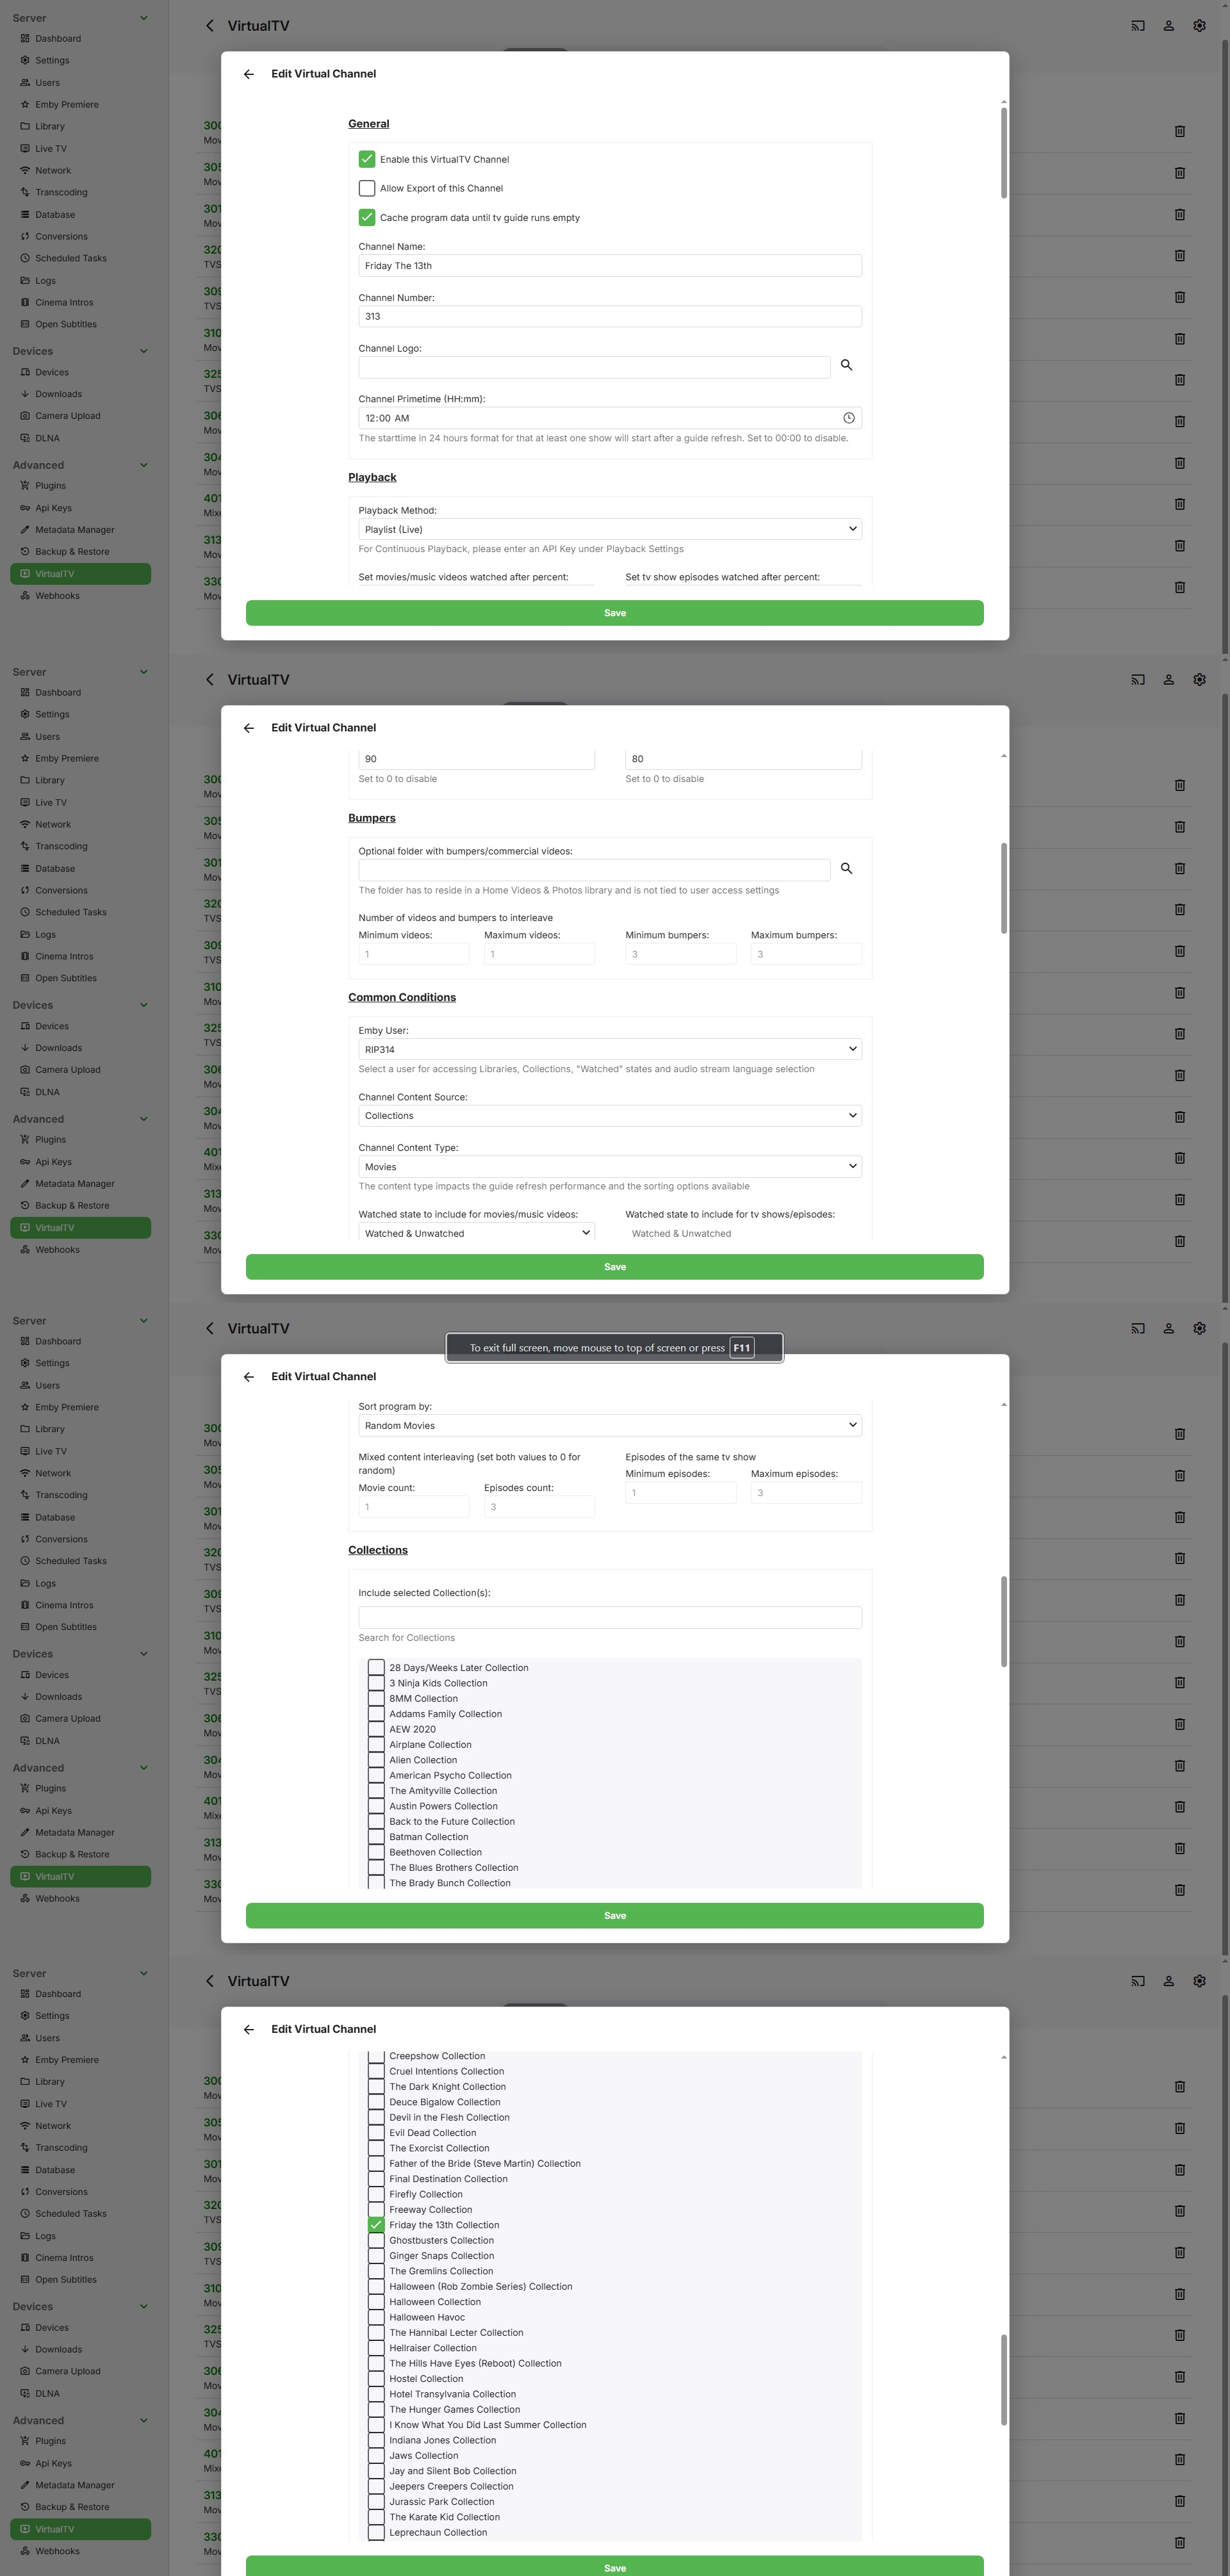Viewport: 1230px width, 2576px height.
Task: Uncheck the Friday the 13th Collection checkbox
Action: 376,2224
